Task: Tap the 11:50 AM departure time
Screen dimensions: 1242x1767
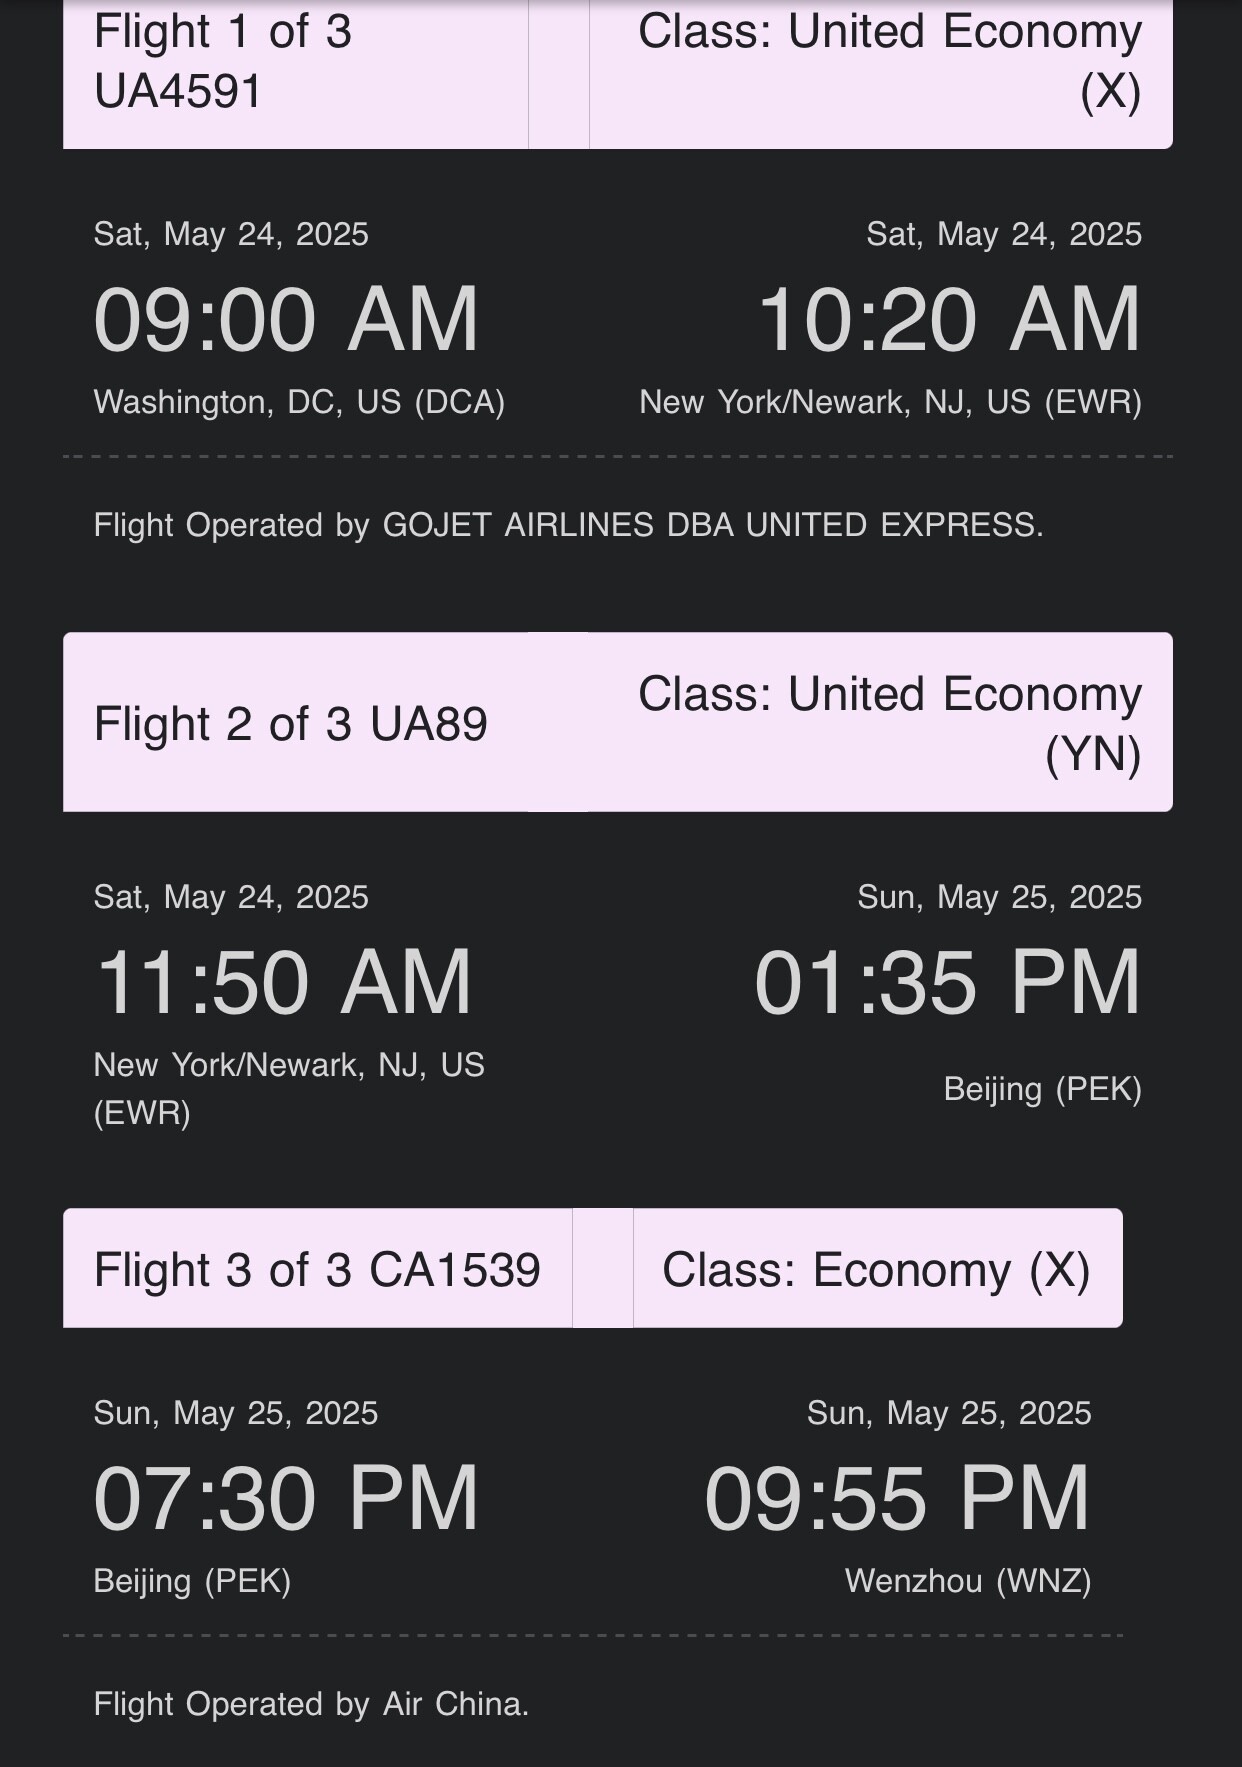Action: coord(283,983)
